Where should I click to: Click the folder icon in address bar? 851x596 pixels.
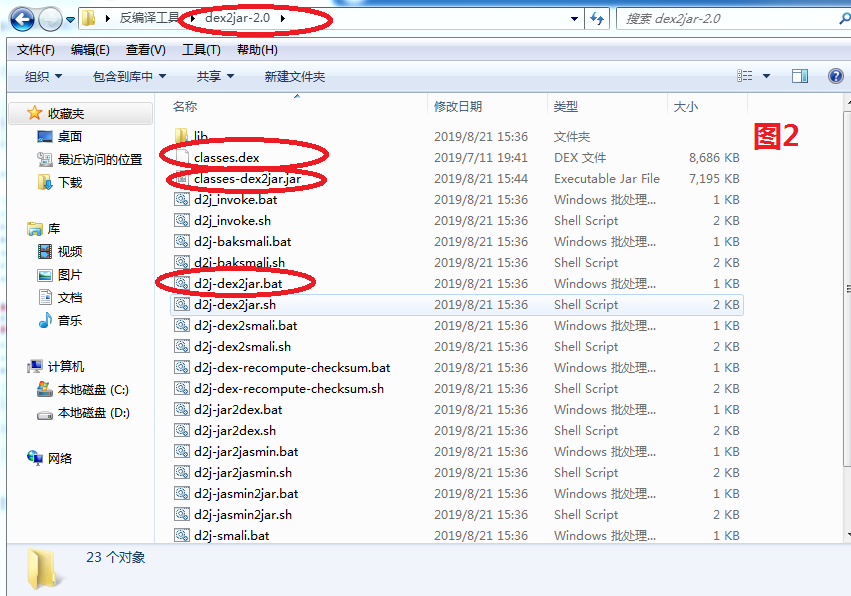coord(88,18)
